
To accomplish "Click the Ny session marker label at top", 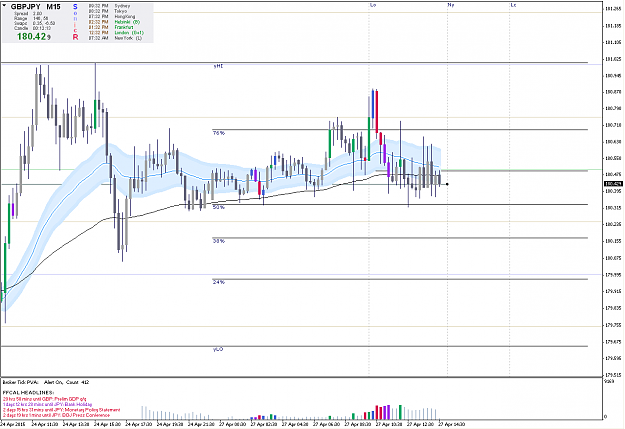I will [x=450, y=5].
